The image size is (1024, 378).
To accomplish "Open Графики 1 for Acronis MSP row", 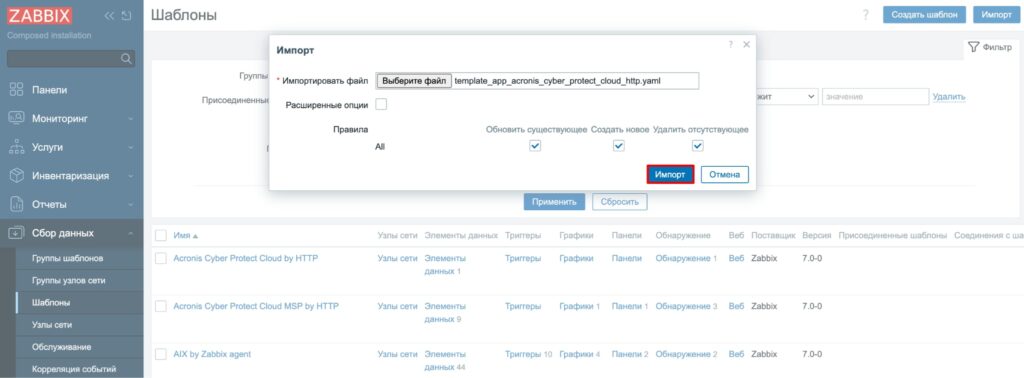I will pos(579,306).
